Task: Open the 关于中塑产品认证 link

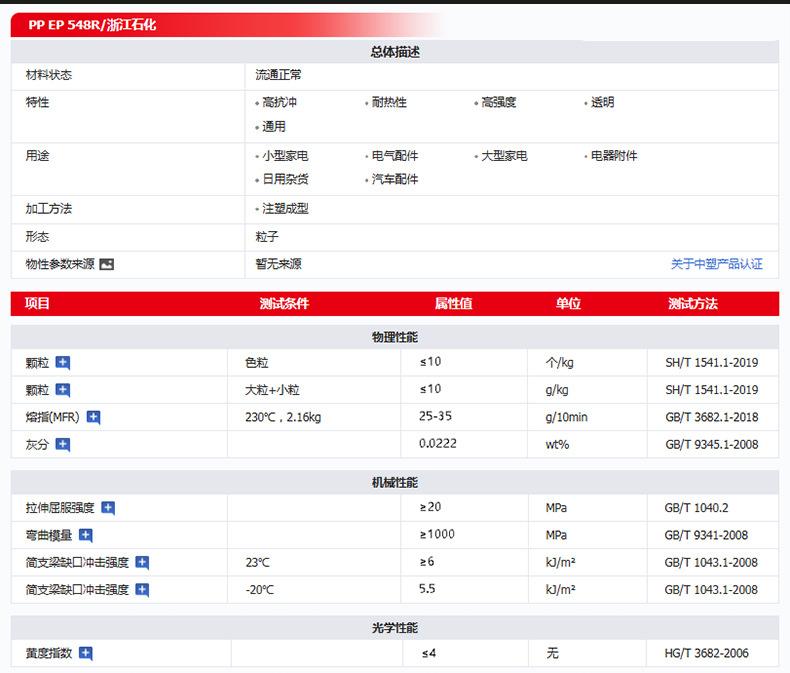Action: tap(716, 264)
